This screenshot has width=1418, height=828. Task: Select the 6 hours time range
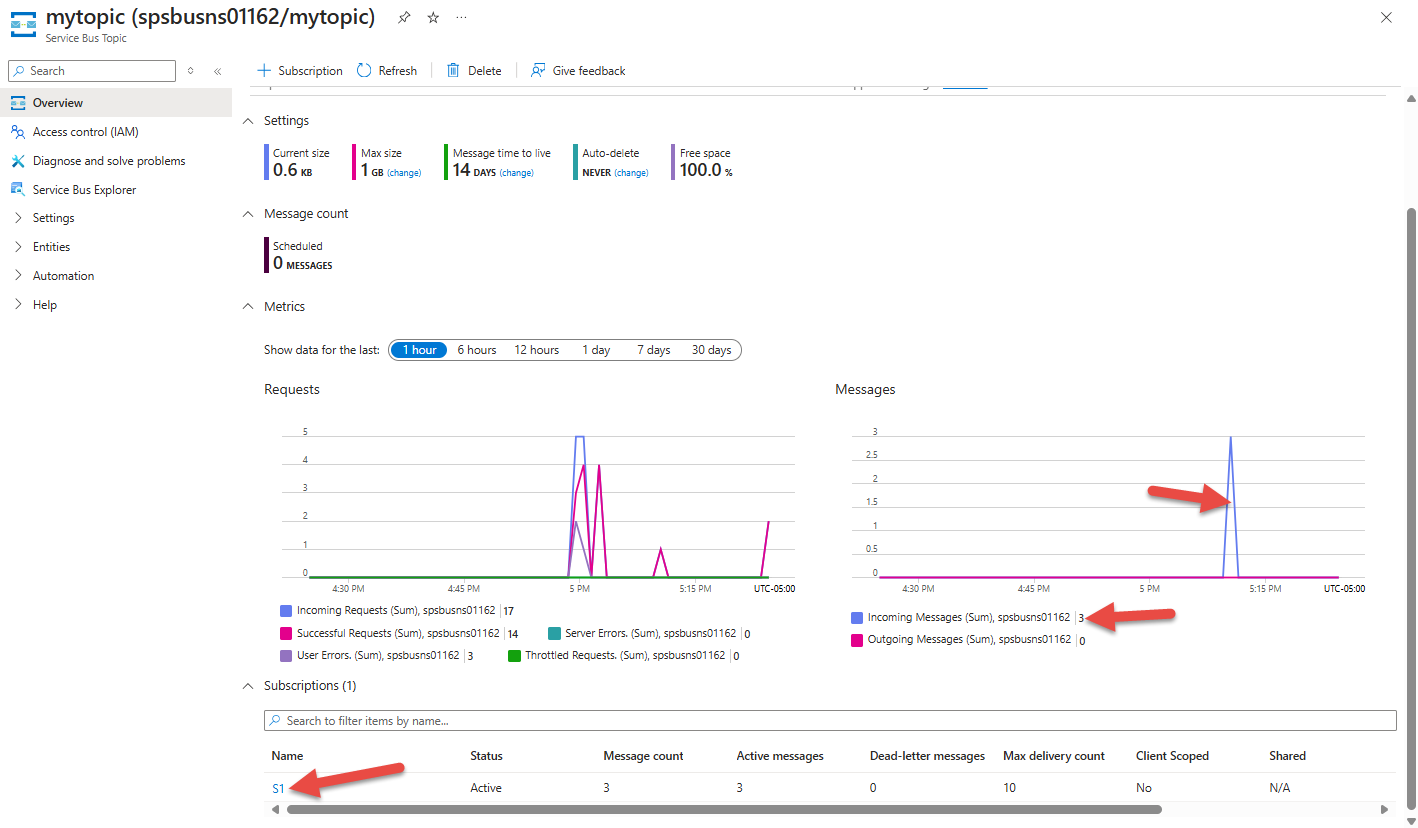click(477, 350)
